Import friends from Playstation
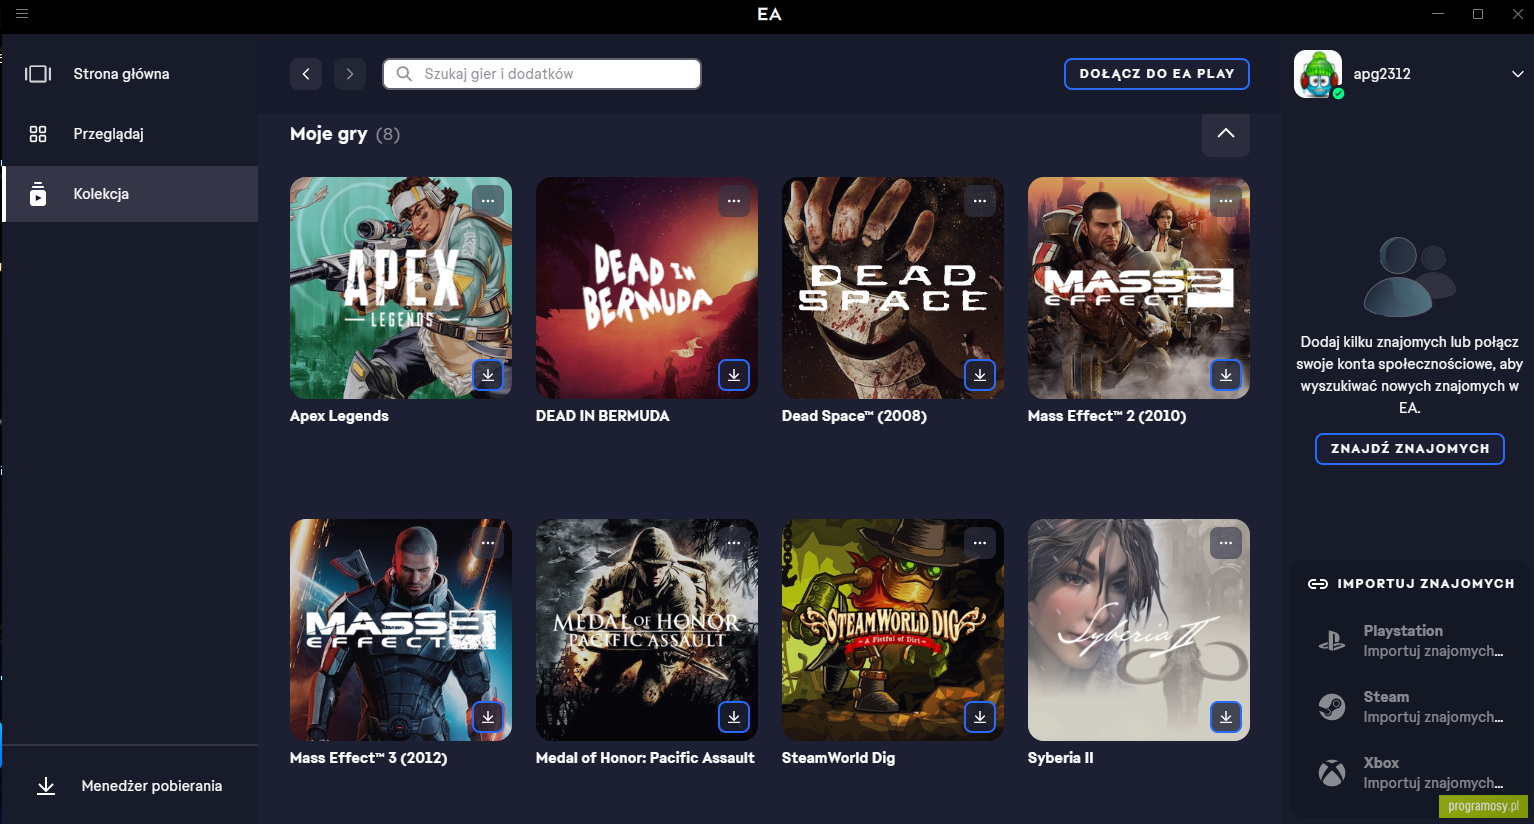Image resolution: width=1534 pixels, height=824 pixels. coord(1411,641)
